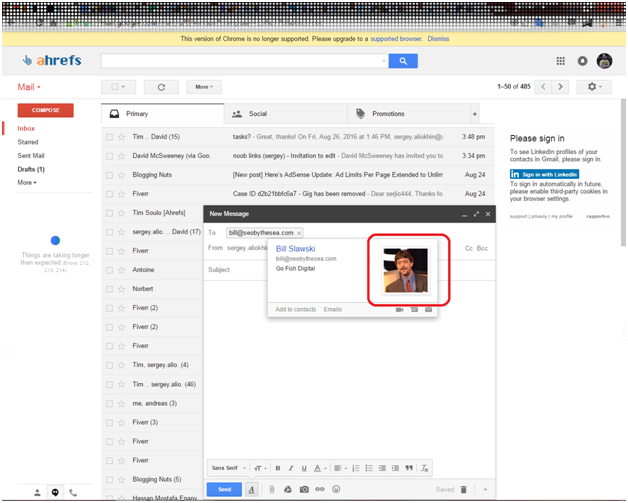Click the red COMPOSE button
Screen dimensions: 628x503
tap(45, 111)
